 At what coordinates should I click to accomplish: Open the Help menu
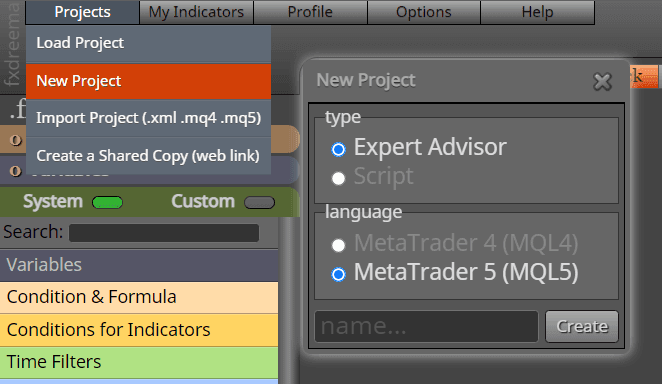537,12
